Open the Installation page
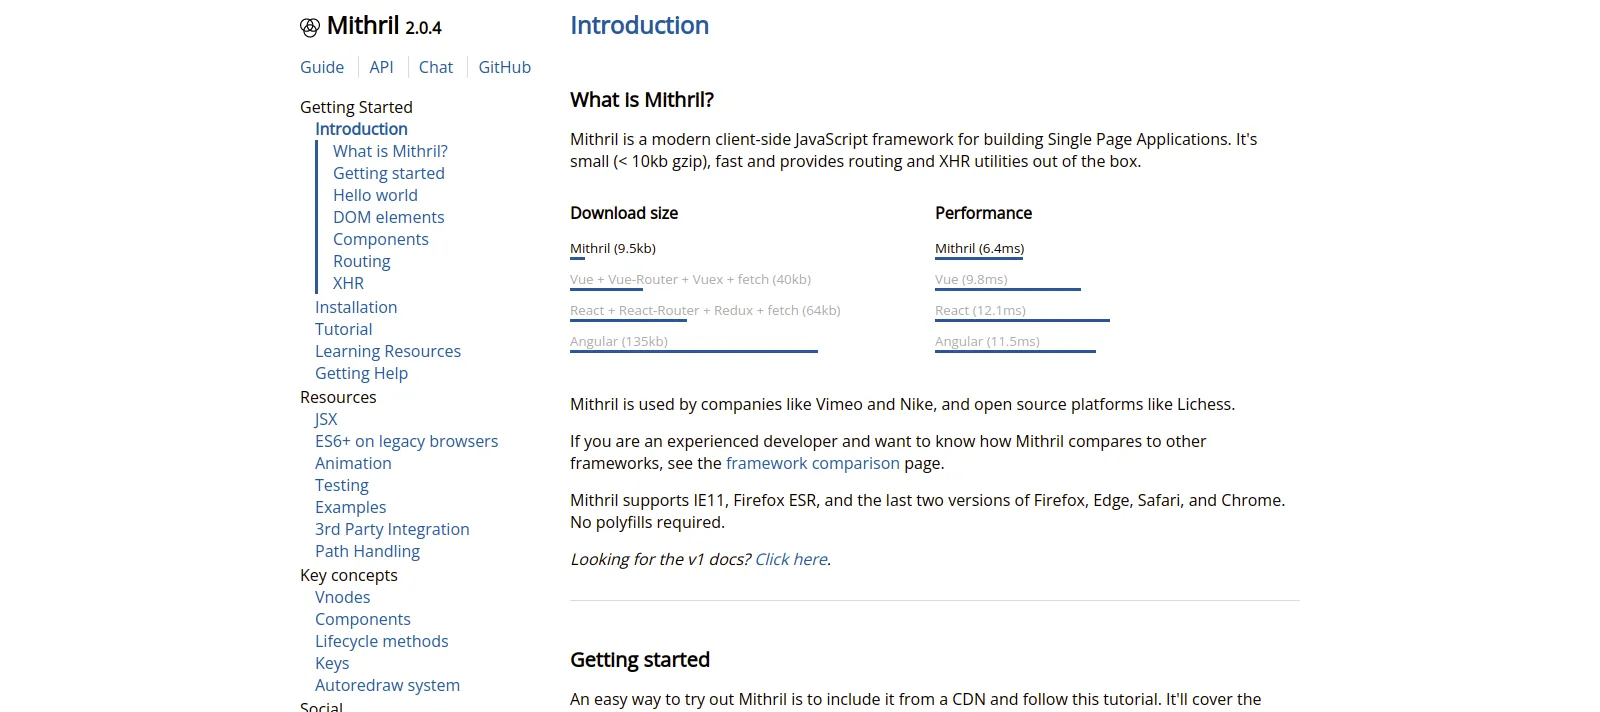This screenshot has height=712, width=1600. tap(356, 307)
